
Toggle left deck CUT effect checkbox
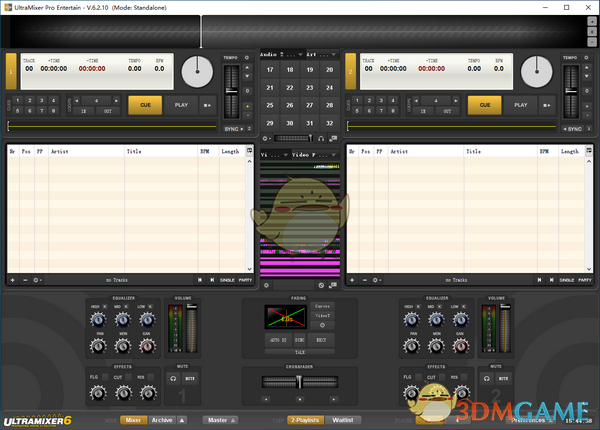(129, 377)
